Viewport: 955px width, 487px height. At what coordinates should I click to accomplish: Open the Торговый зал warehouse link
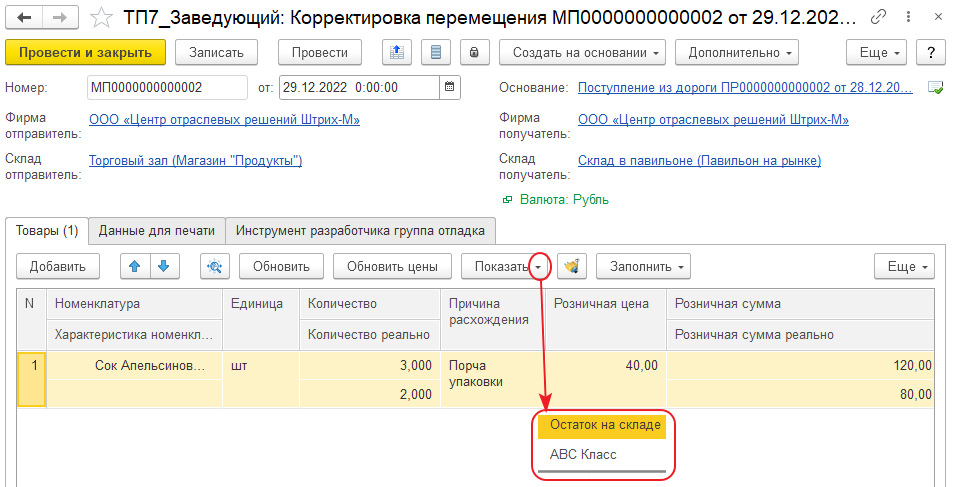pyautogui.click(x=195, y=160)
